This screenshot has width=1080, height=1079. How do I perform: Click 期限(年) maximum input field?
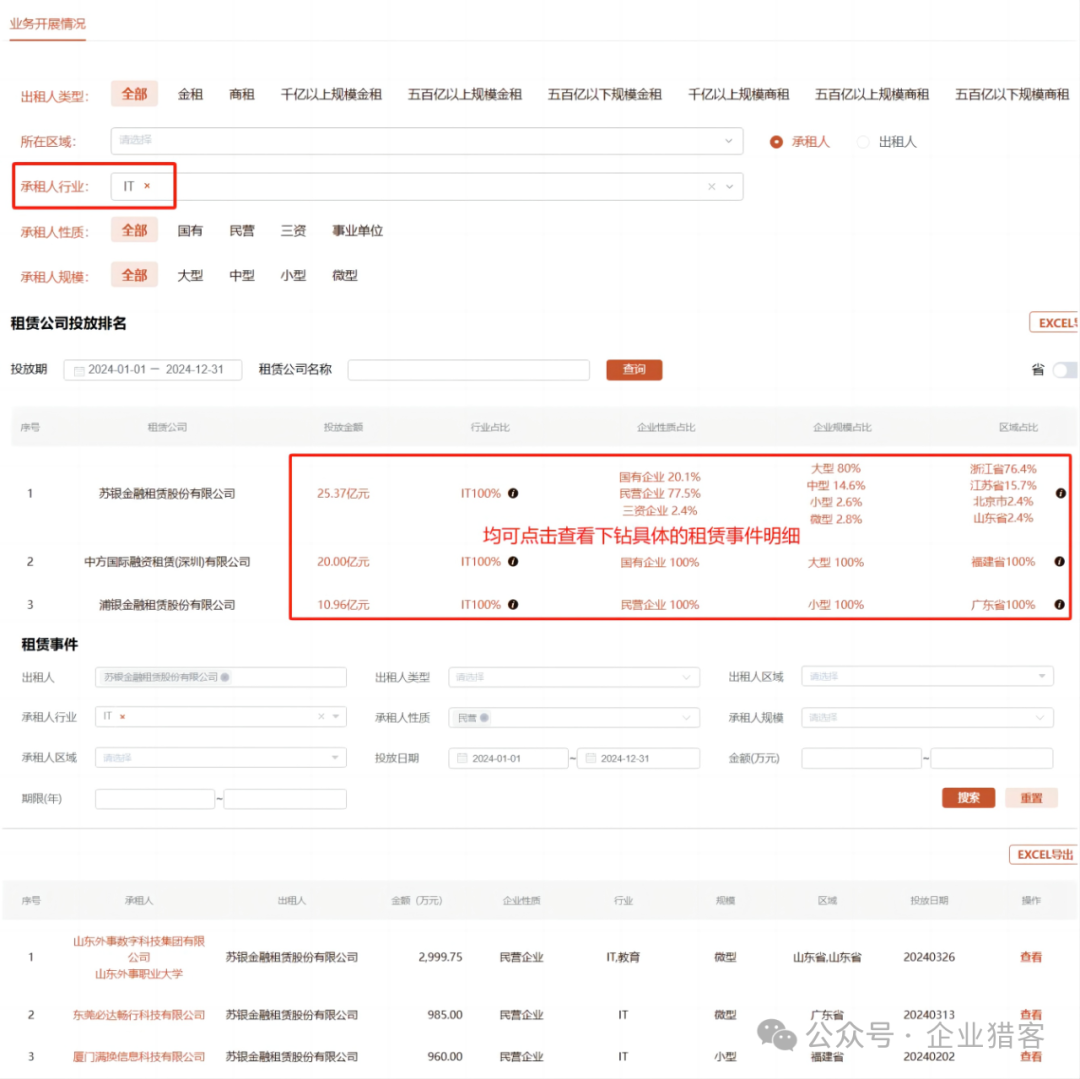click(x=284, y=799)
